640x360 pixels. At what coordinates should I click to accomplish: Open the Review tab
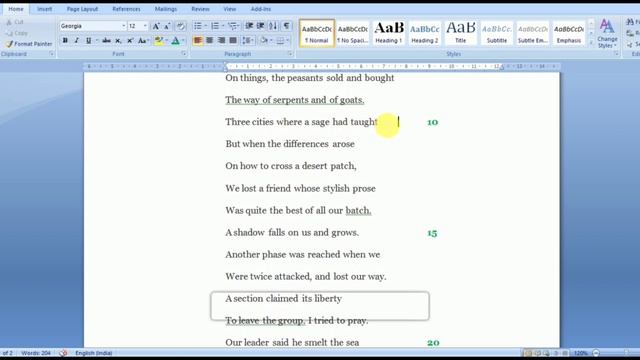200,9
